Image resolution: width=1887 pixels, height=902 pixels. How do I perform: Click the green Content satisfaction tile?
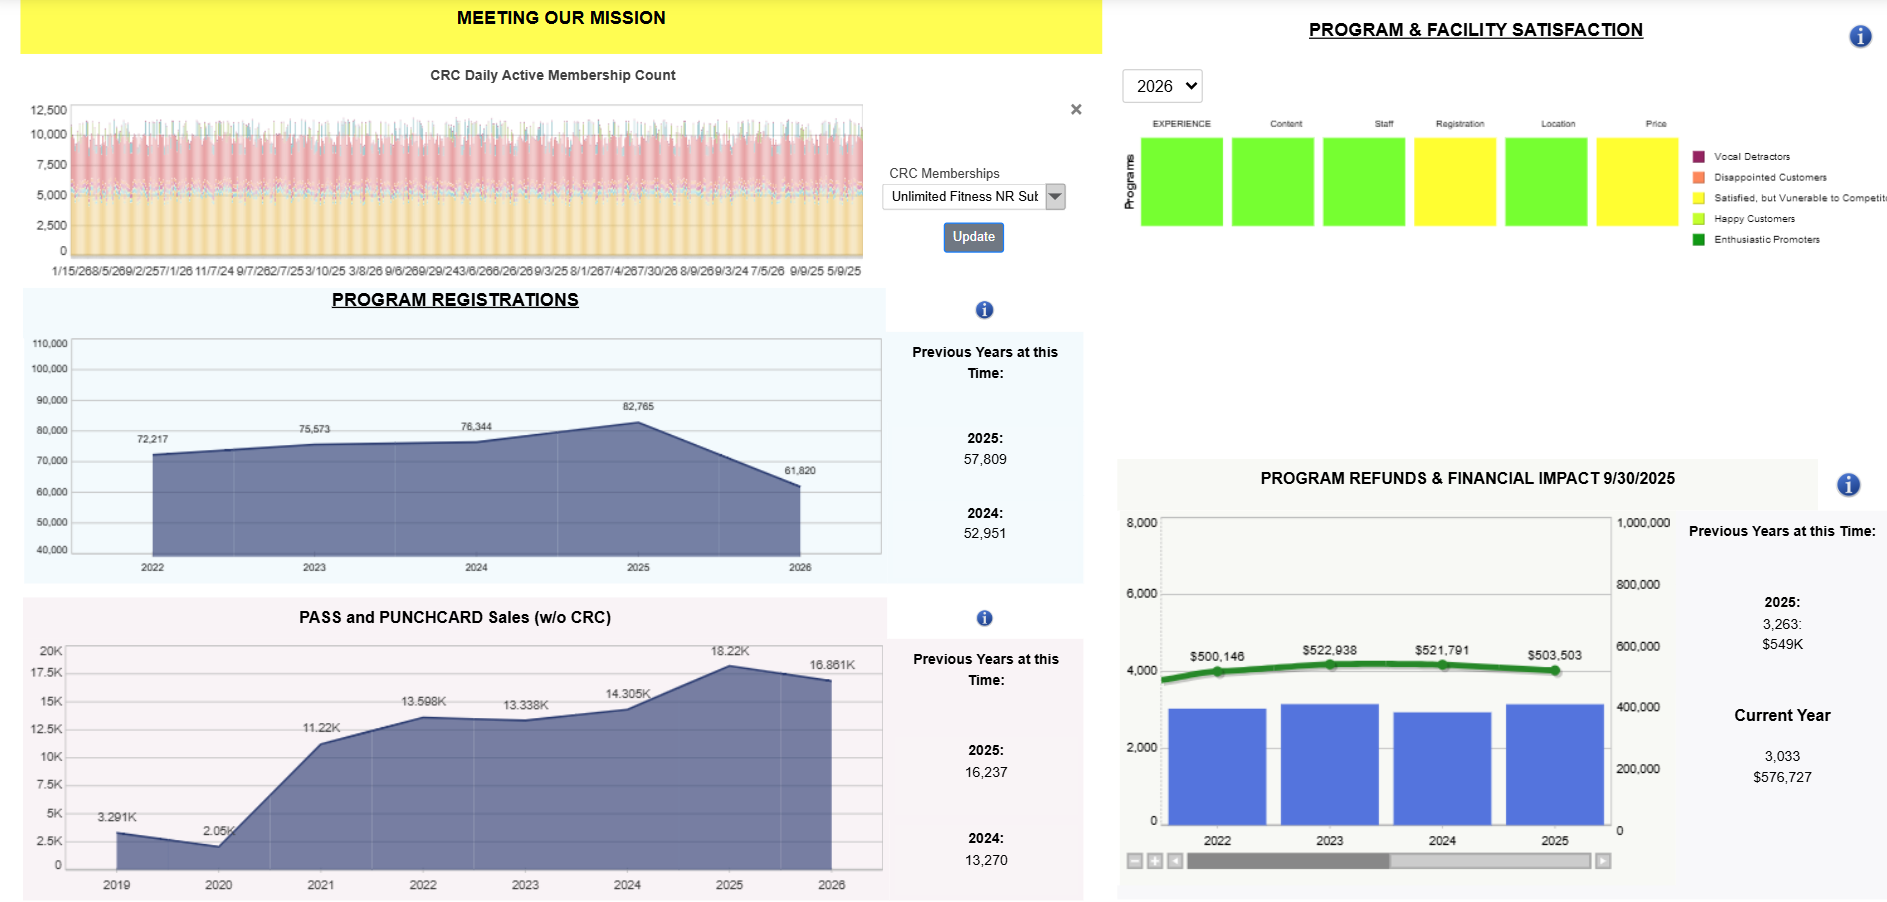click(x=1273, y=182)
